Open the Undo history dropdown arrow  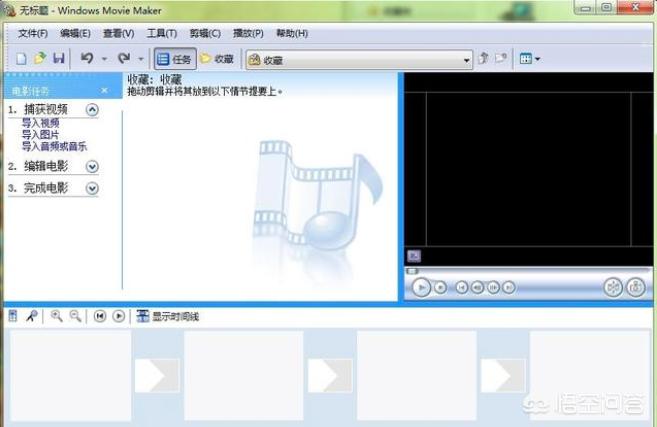(x=104, y=59)
